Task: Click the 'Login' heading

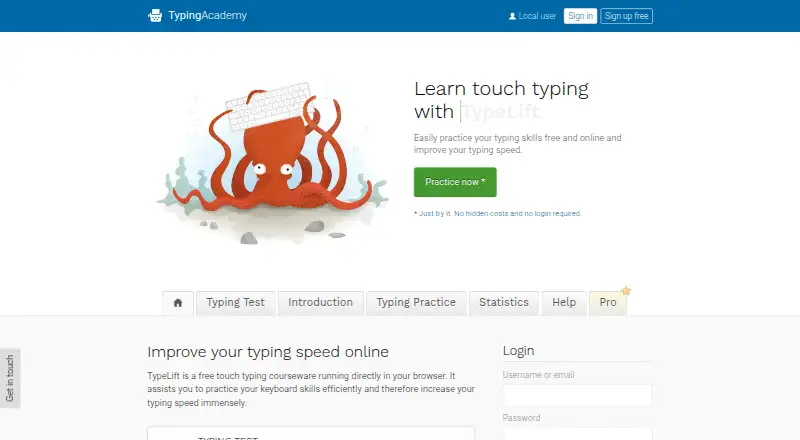Action: click(518, 351)
